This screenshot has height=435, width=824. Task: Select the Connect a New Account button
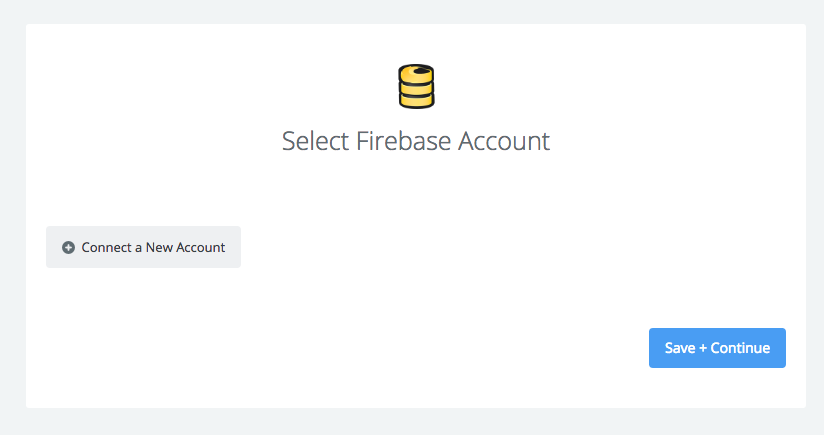143,247
